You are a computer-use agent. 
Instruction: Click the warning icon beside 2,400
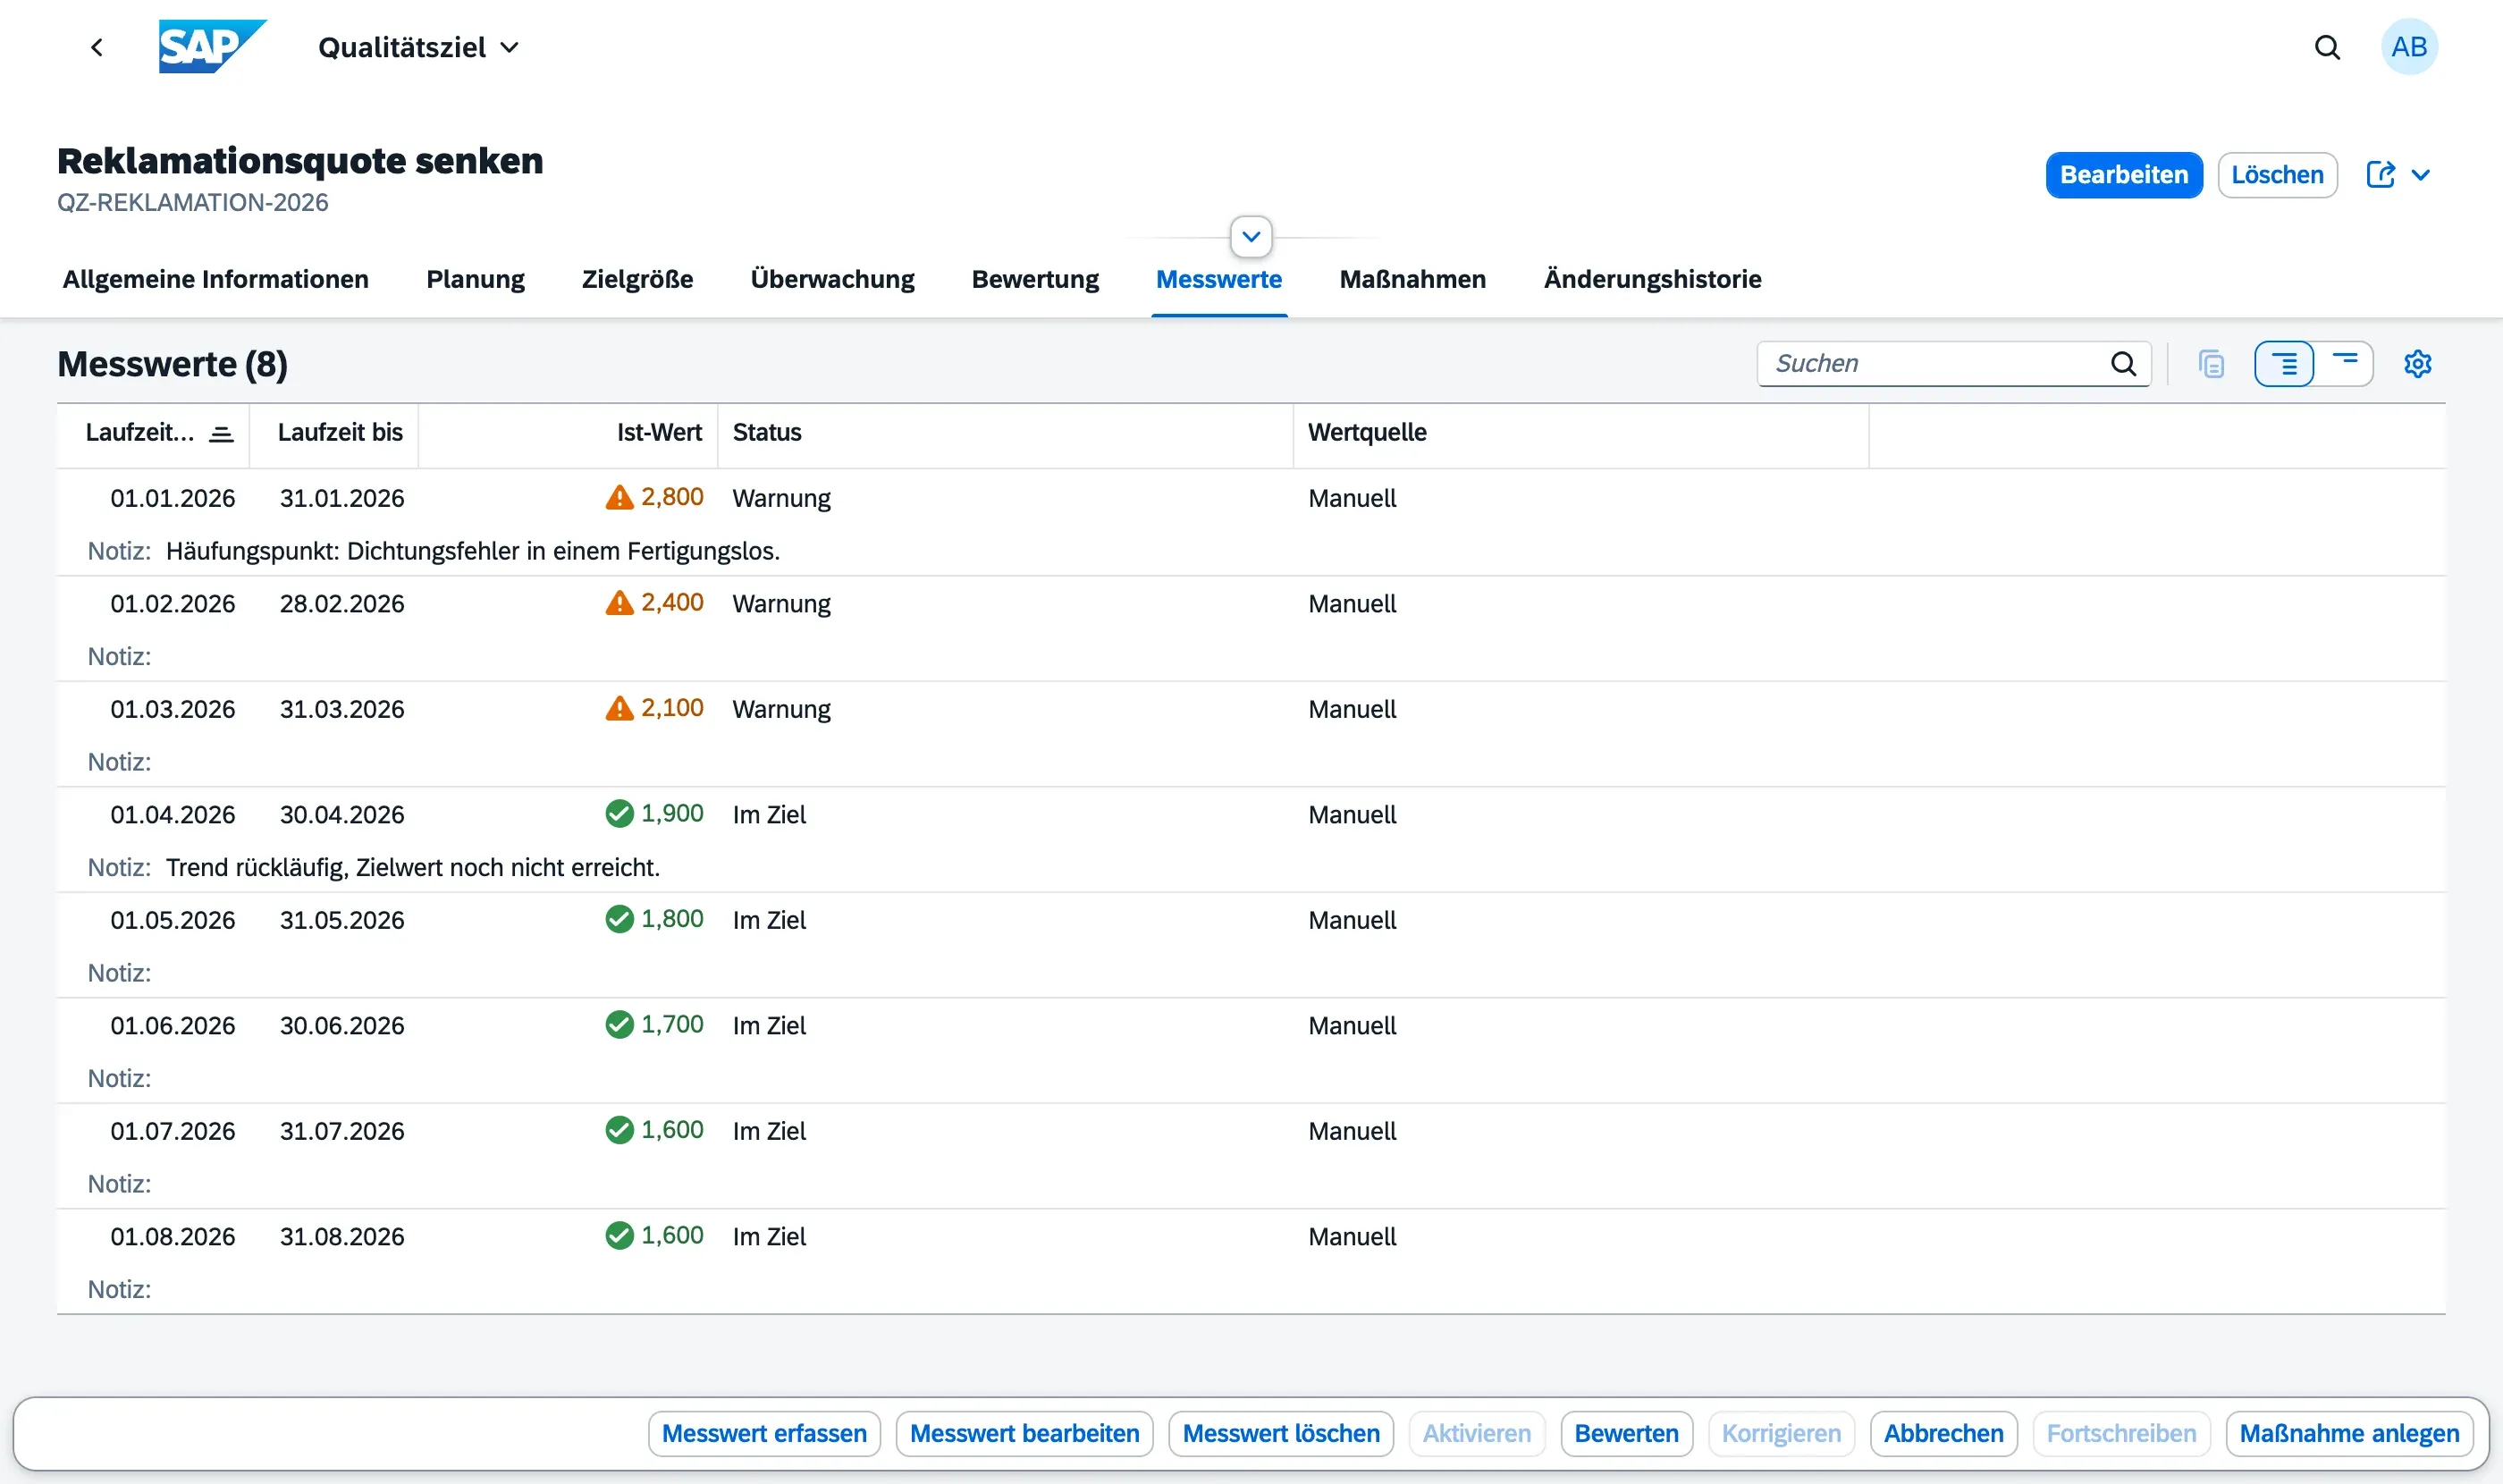(x=619, y=603)
